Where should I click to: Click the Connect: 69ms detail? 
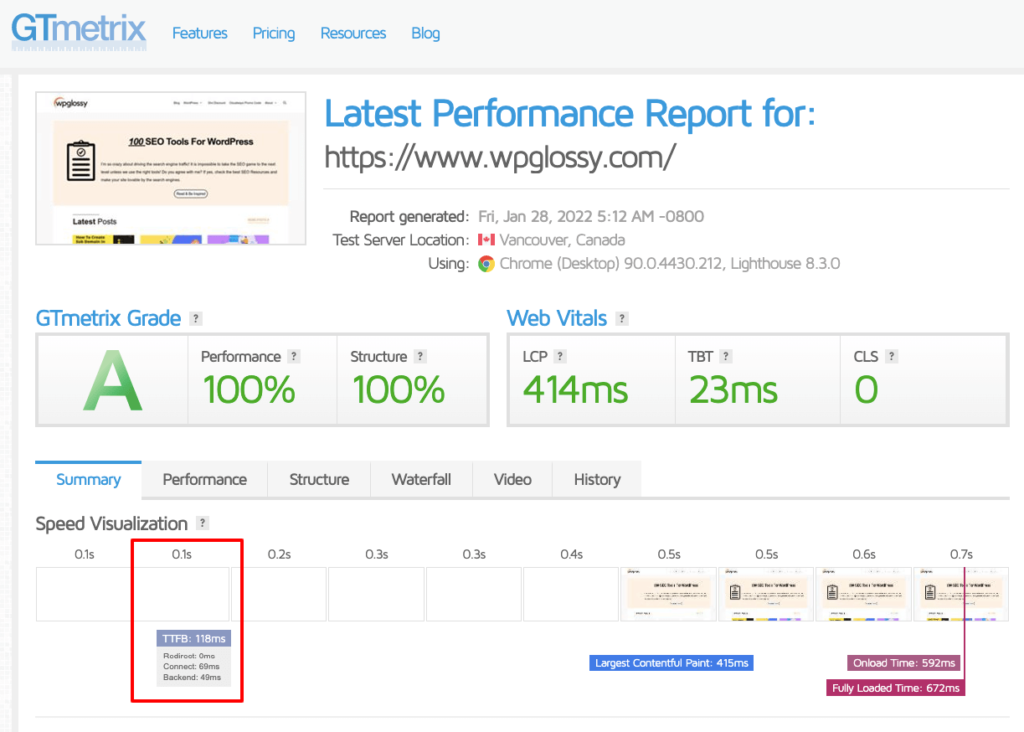[191, 667]
